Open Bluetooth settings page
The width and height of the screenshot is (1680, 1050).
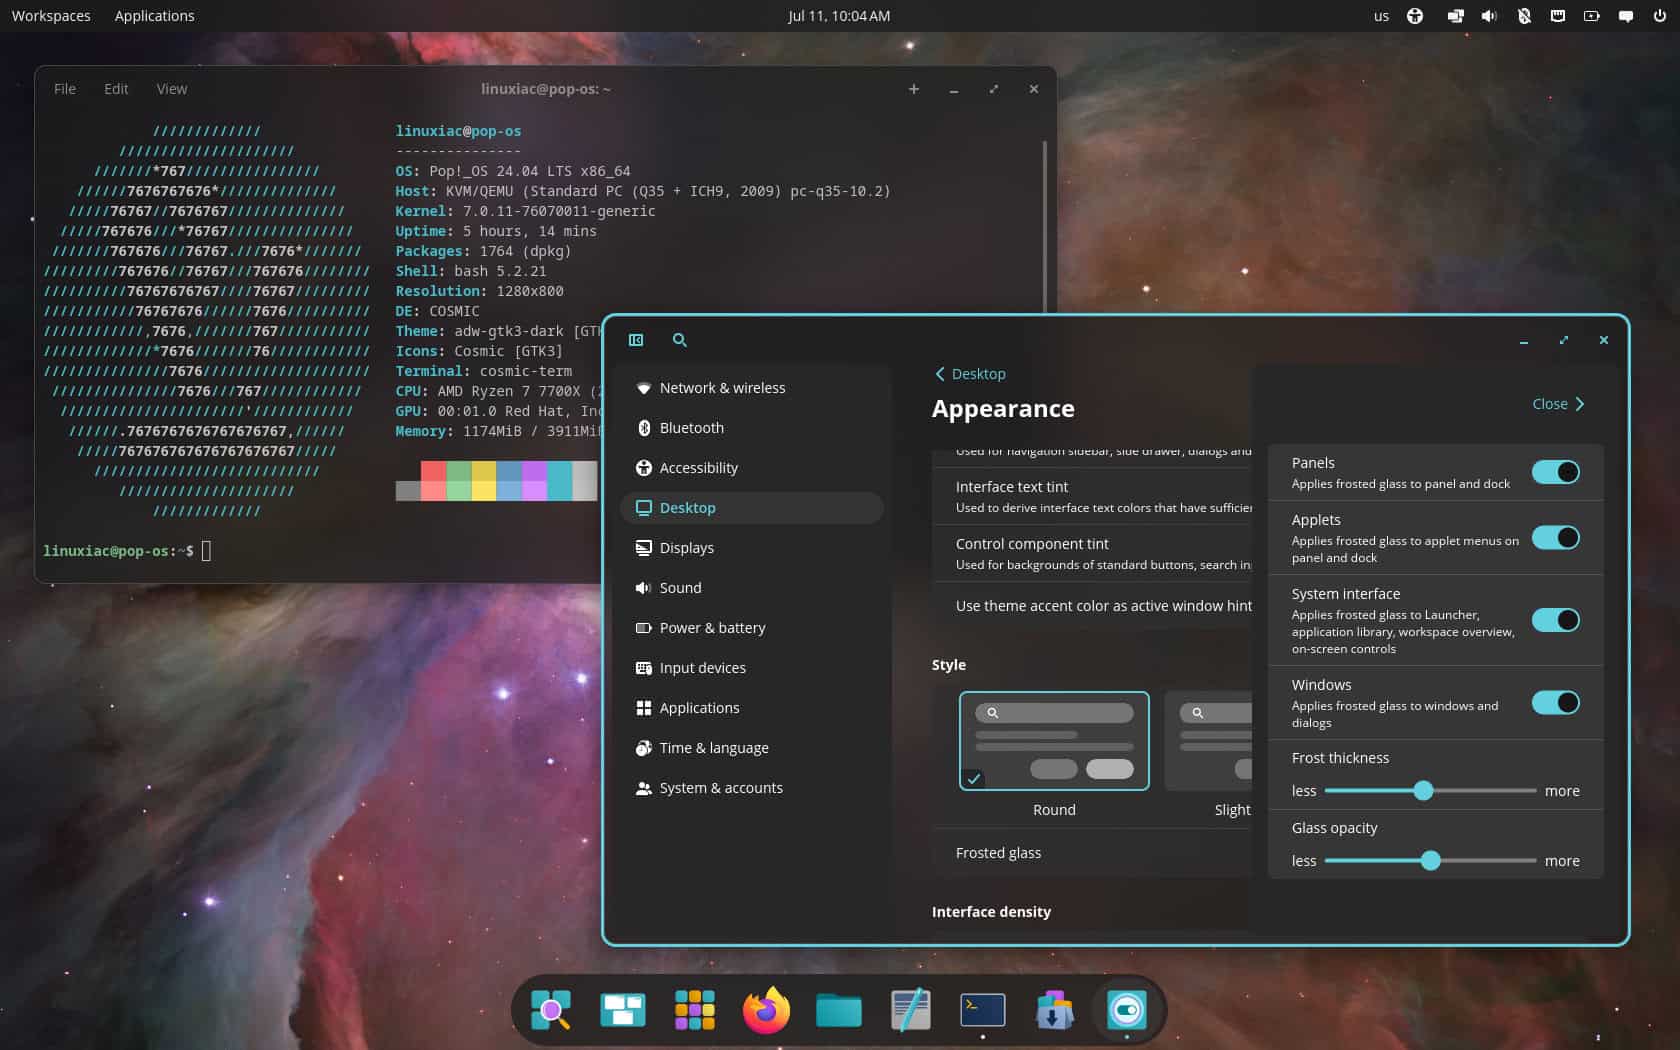coord(752,428)
